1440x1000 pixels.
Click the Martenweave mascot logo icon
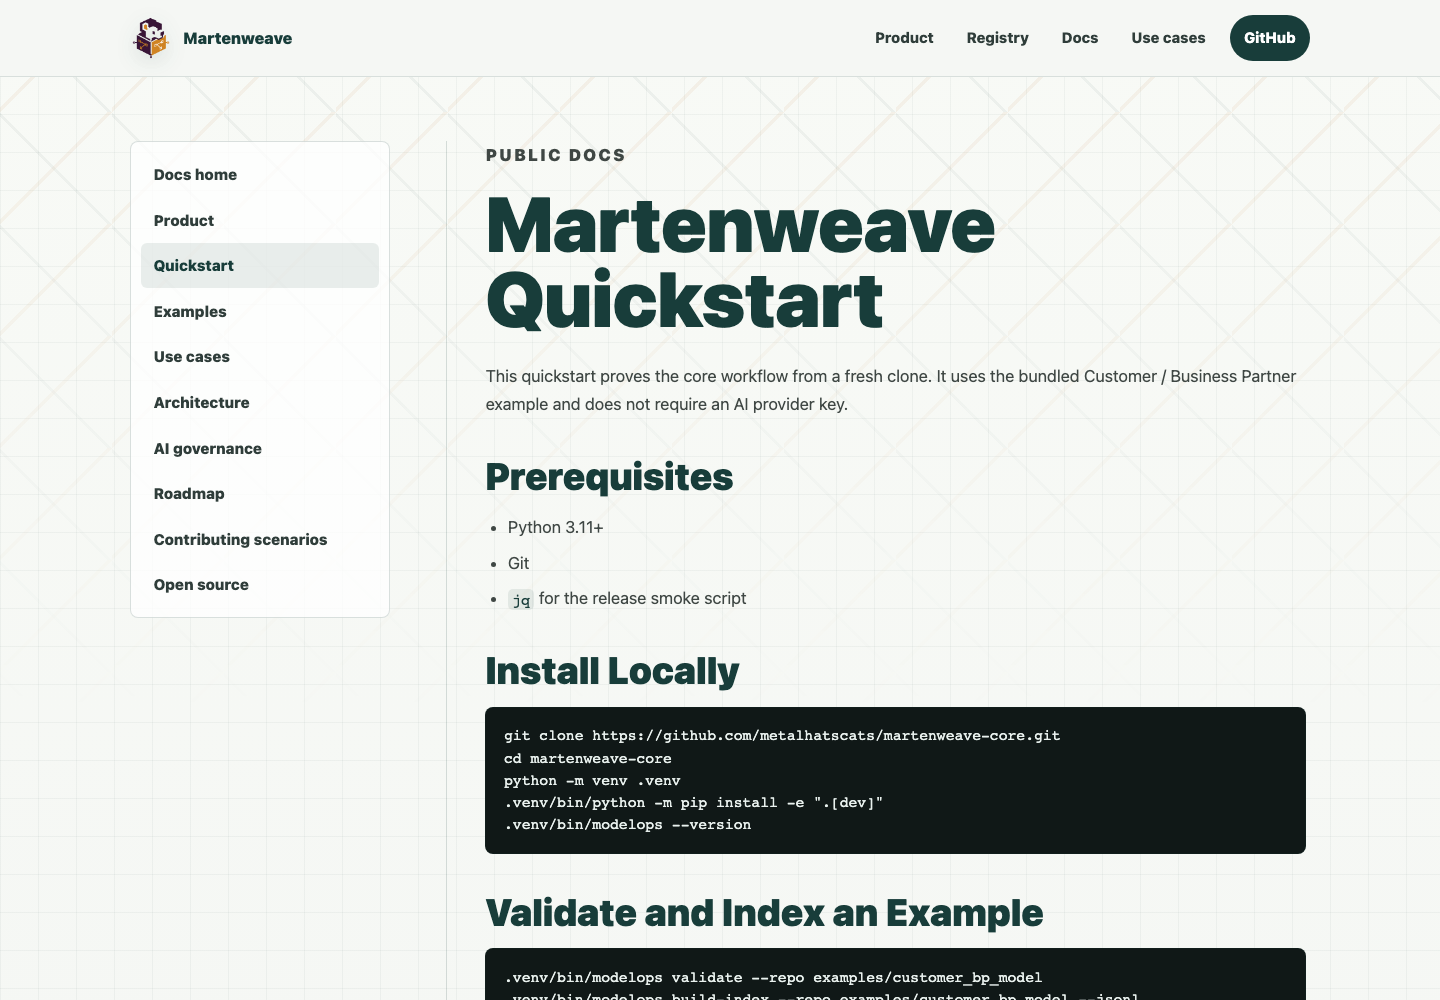[x=151, y=38]
